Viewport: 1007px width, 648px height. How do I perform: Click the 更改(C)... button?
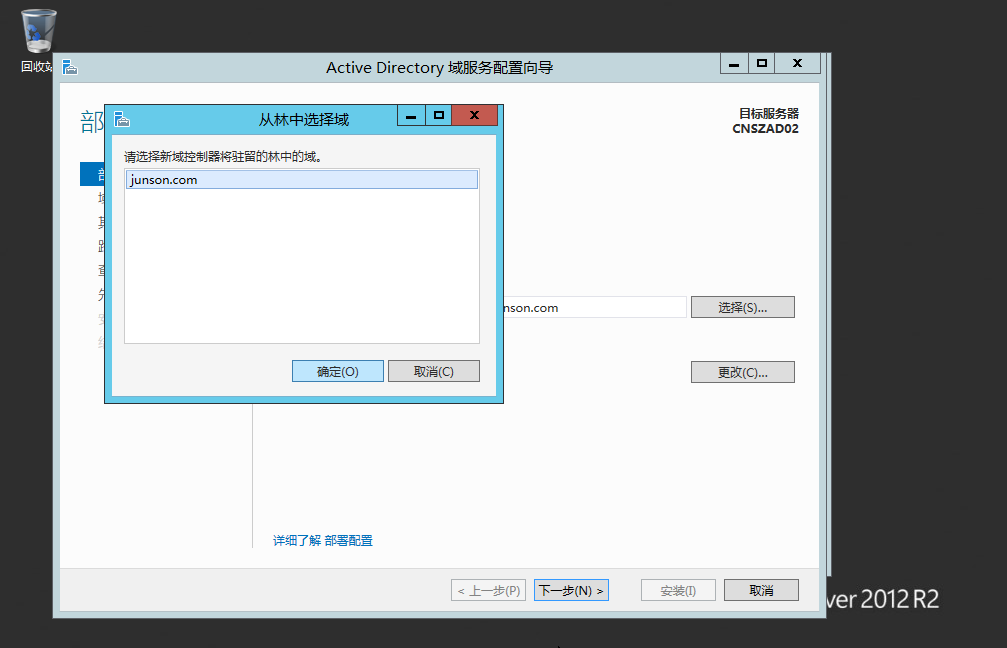pos(742,372)
